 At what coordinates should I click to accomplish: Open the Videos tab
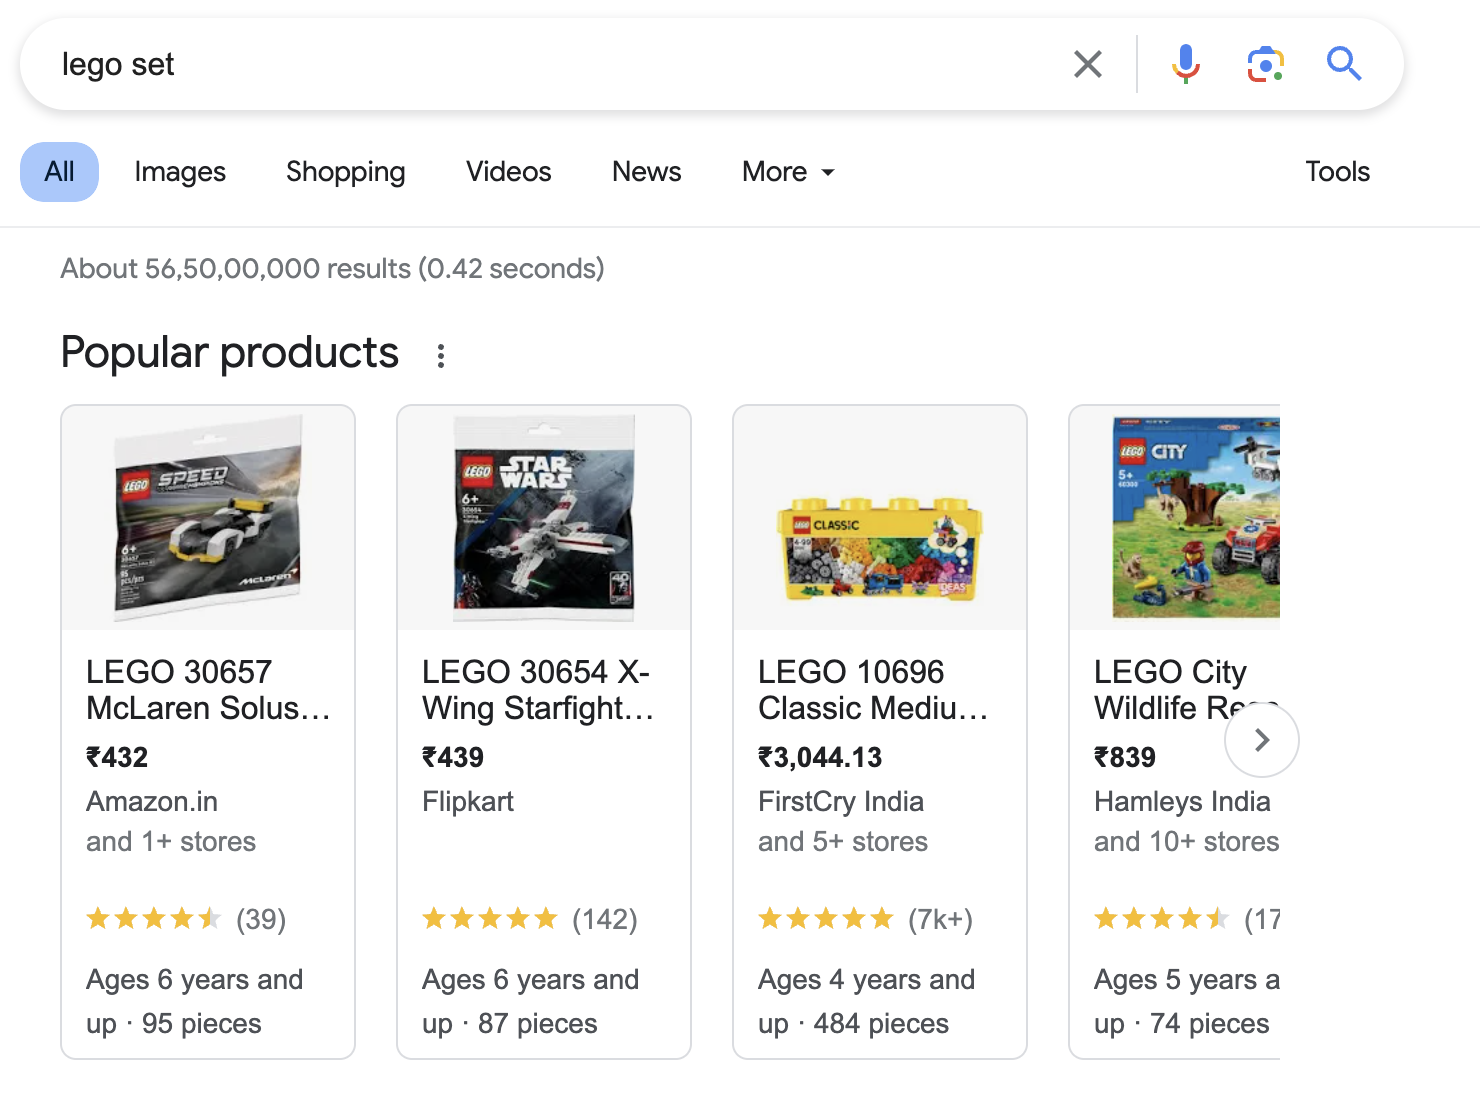coord(508,172)
